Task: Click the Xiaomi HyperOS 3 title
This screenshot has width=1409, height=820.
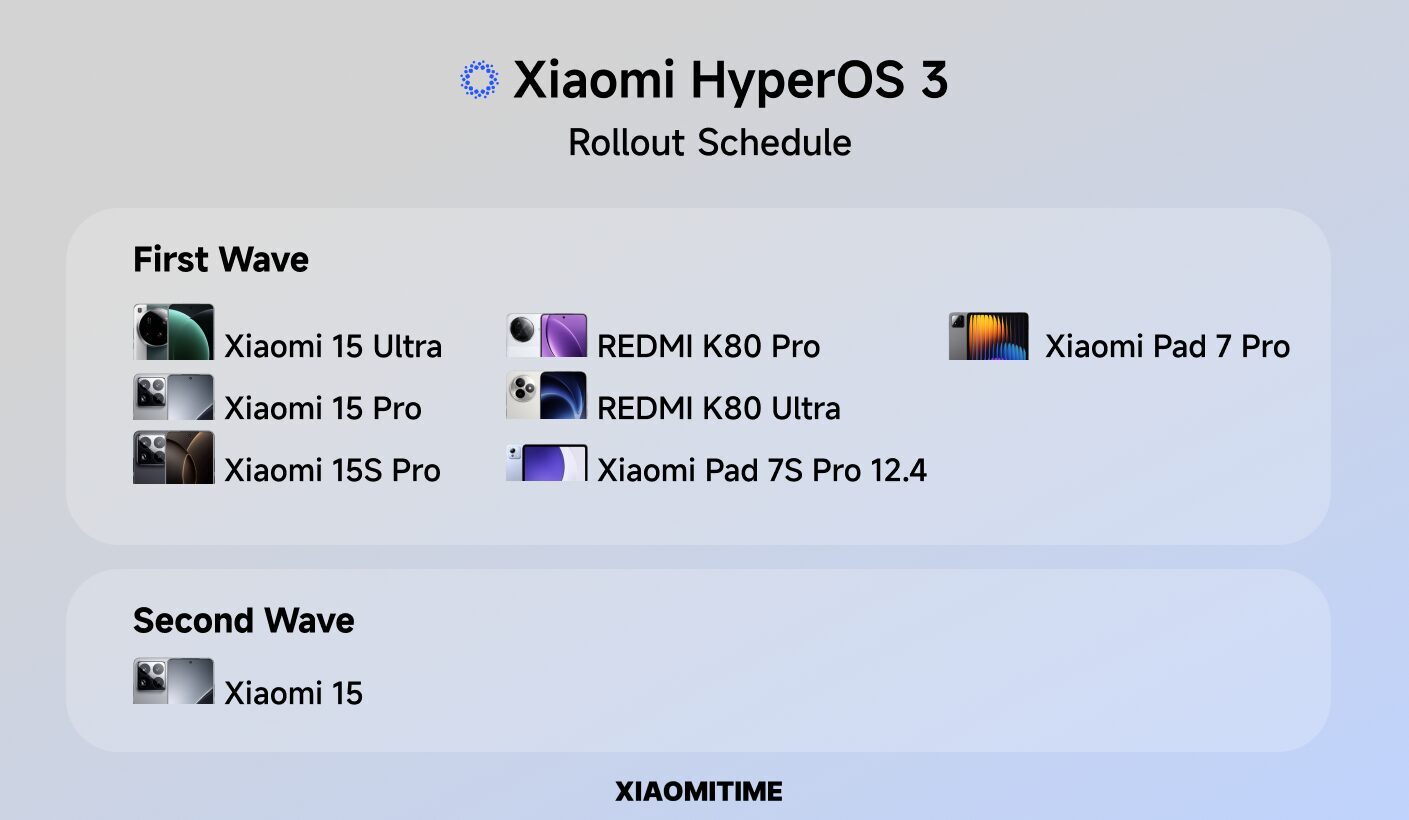Action: [x=730, y=80]
